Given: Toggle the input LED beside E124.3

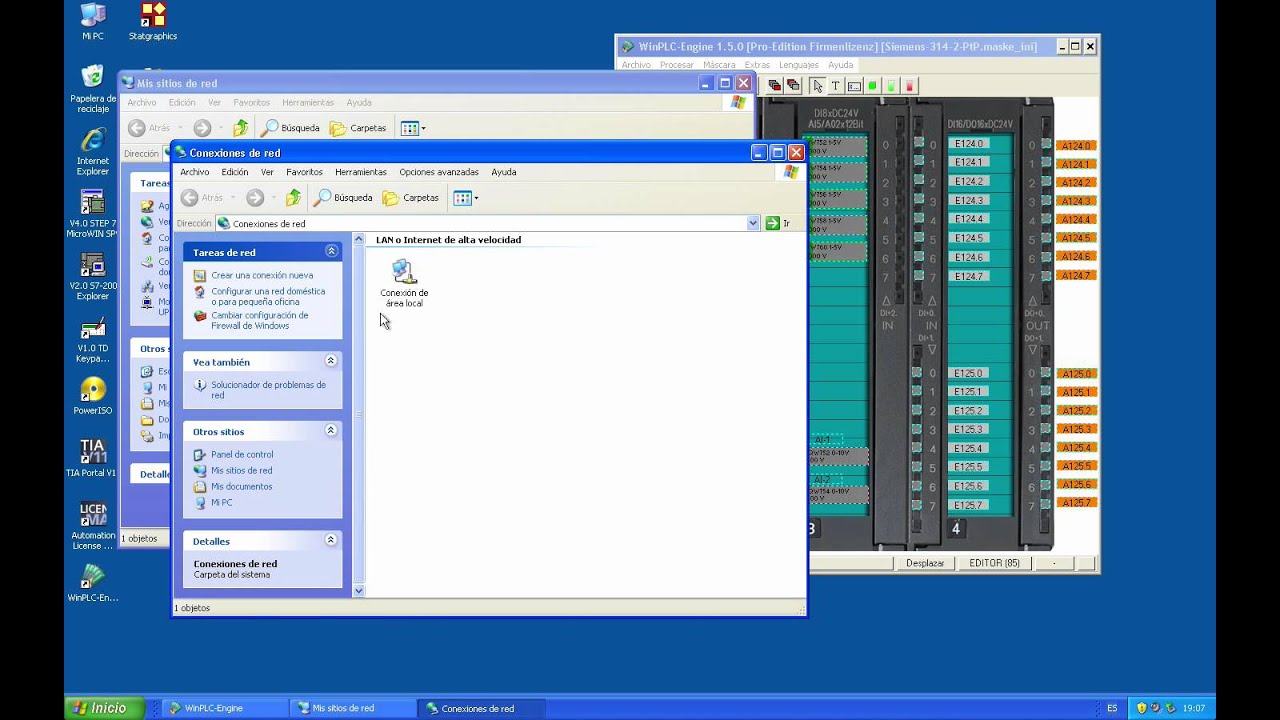Looking at the screenshot, I should [917, 201].
